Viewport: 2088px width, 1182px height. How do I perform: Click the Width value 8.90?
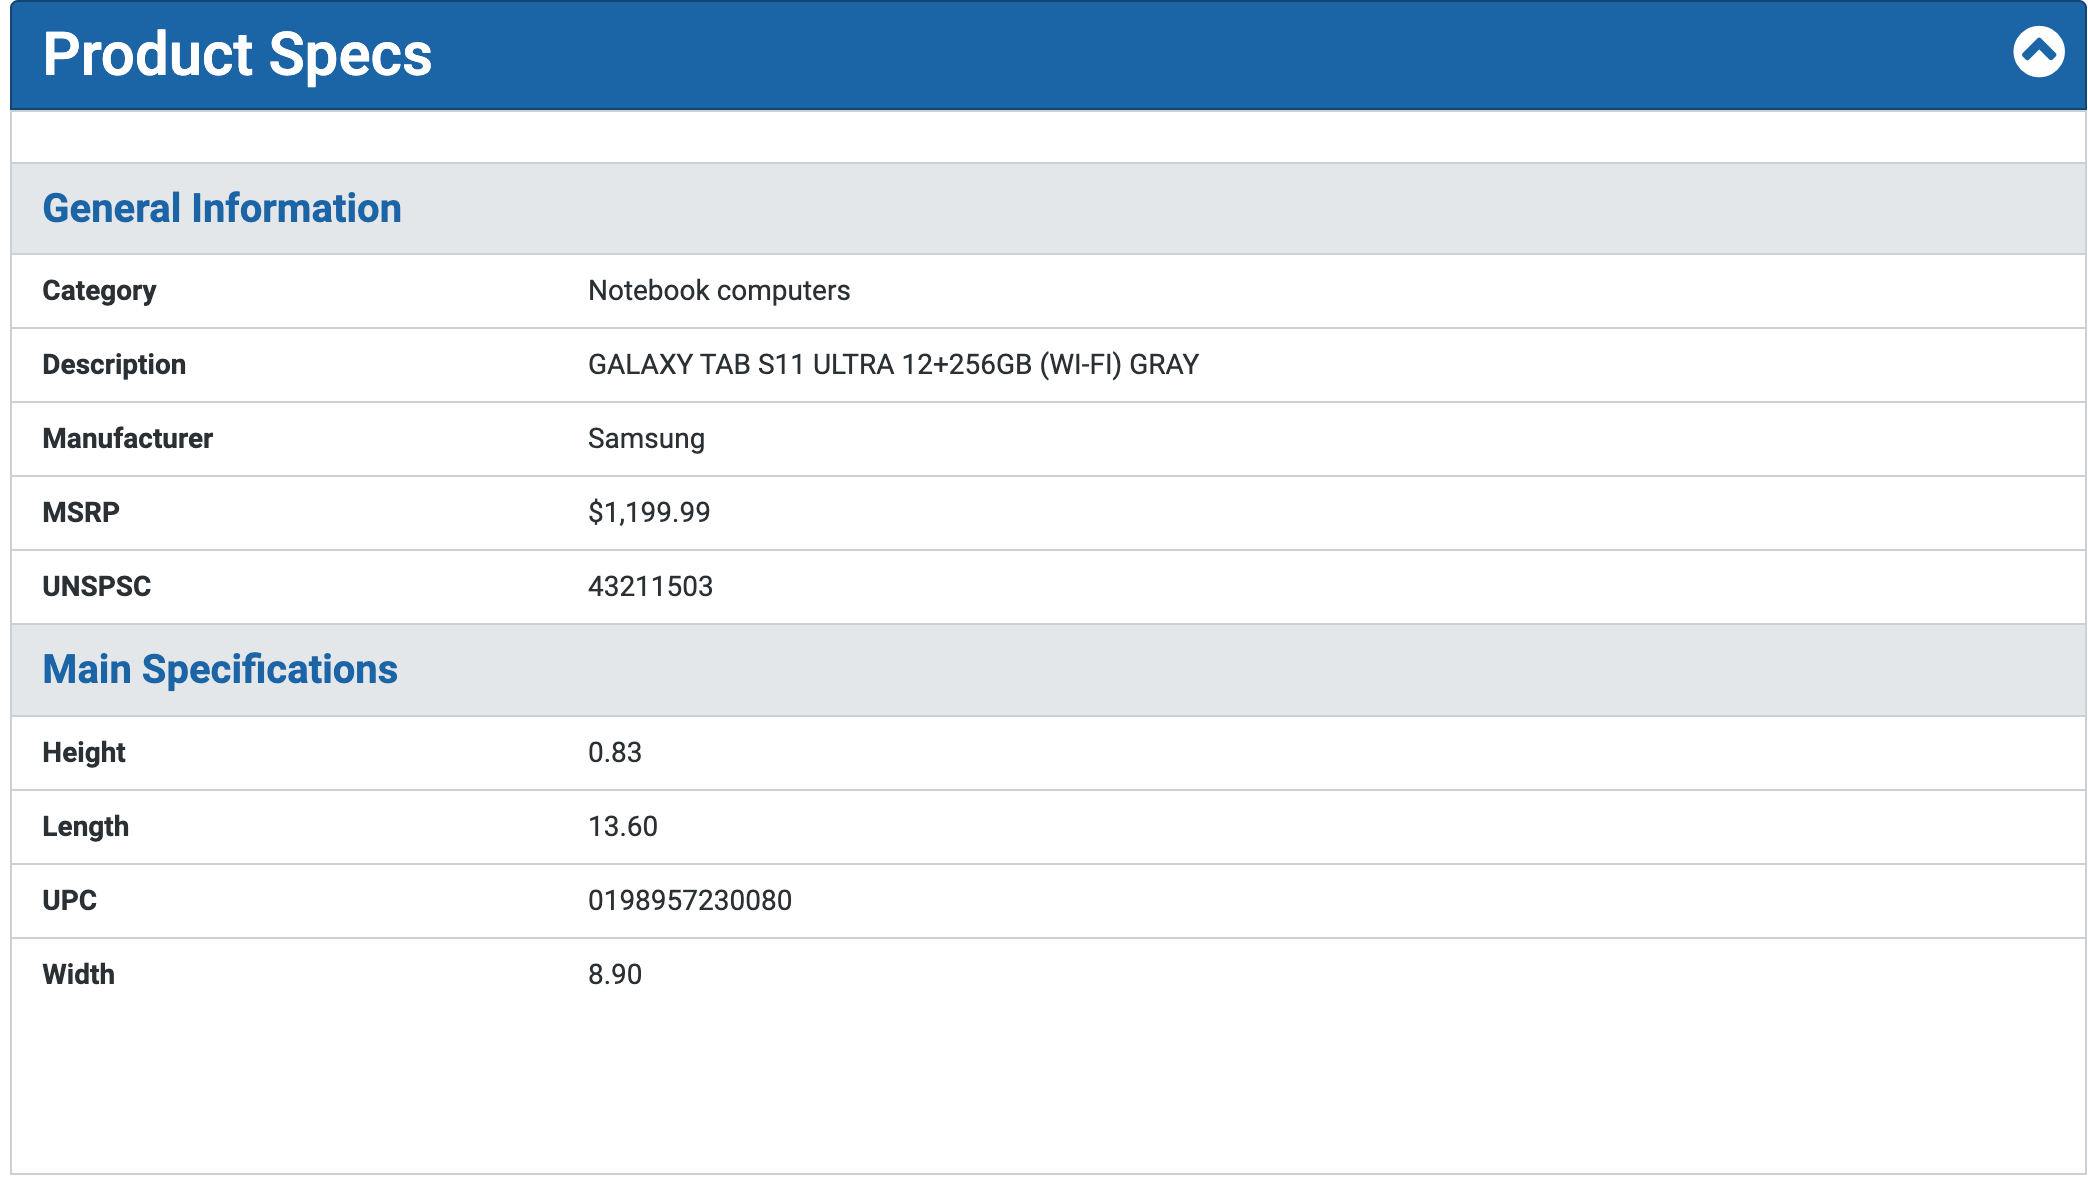tap(614, 975)
